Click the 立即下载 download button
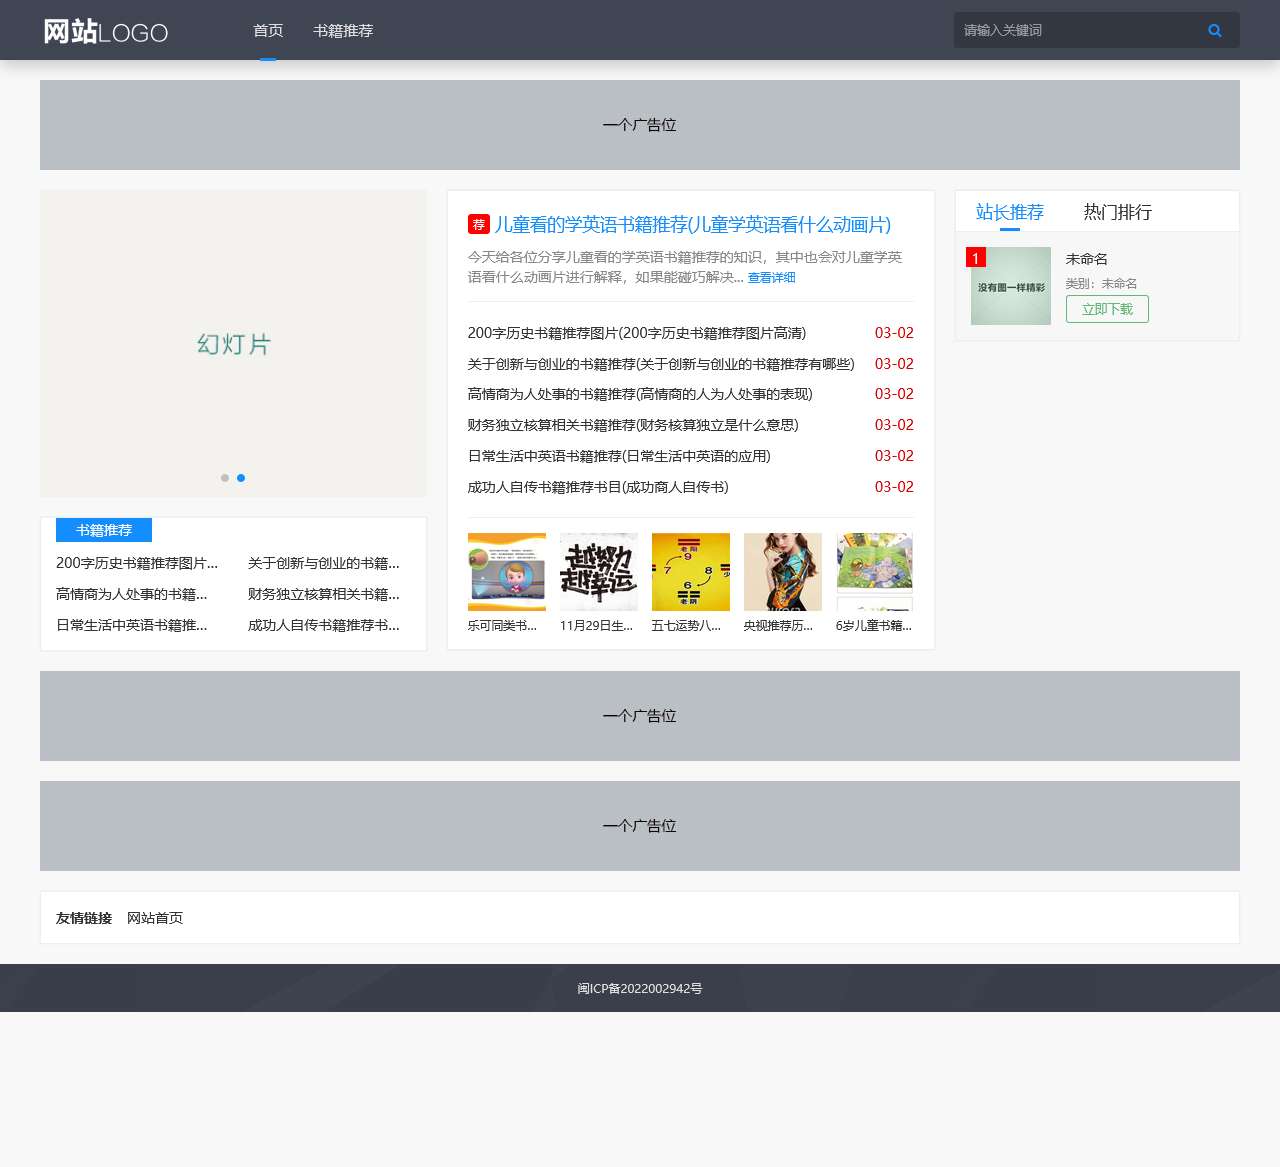This screenshot has height=1167, width=1280. point(1107,309)
